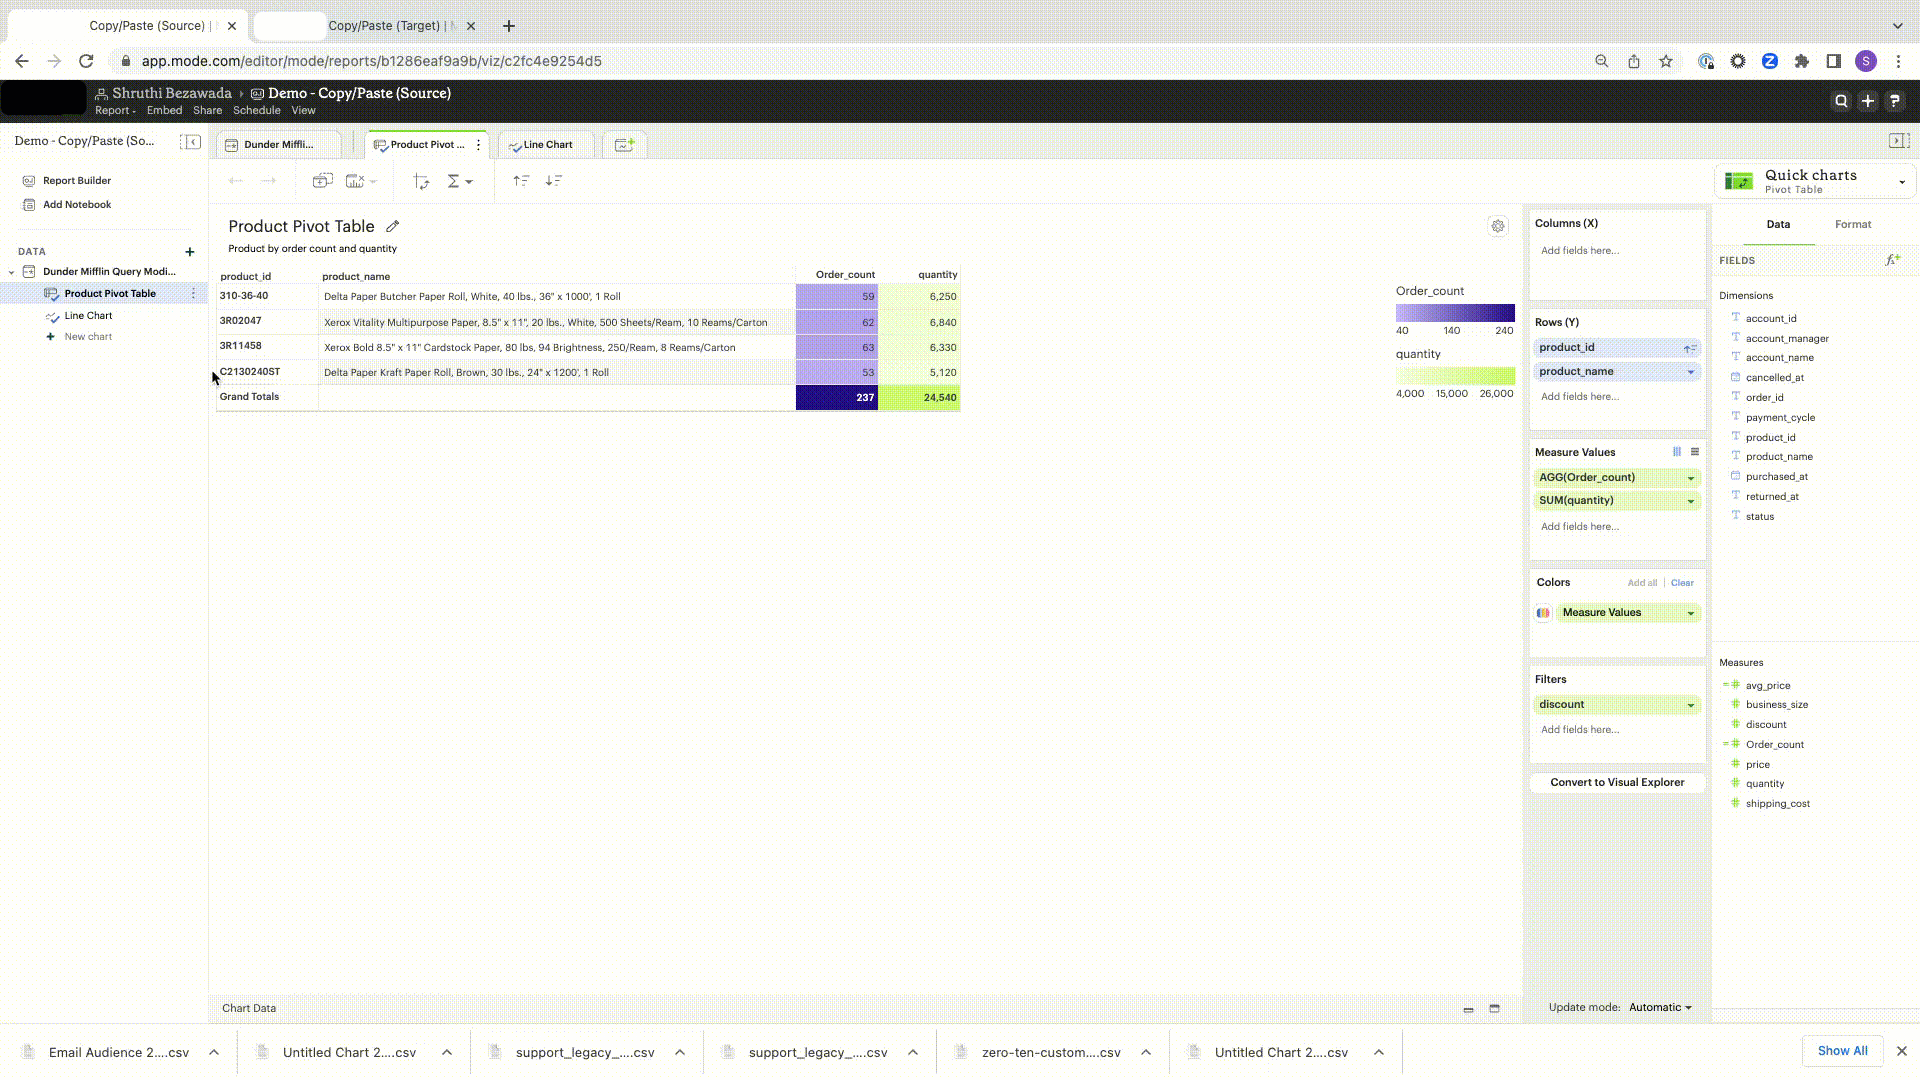Click the duplicate chart toolbar icon
The height and width of the screenshot is (1080, 1920).
322,181
